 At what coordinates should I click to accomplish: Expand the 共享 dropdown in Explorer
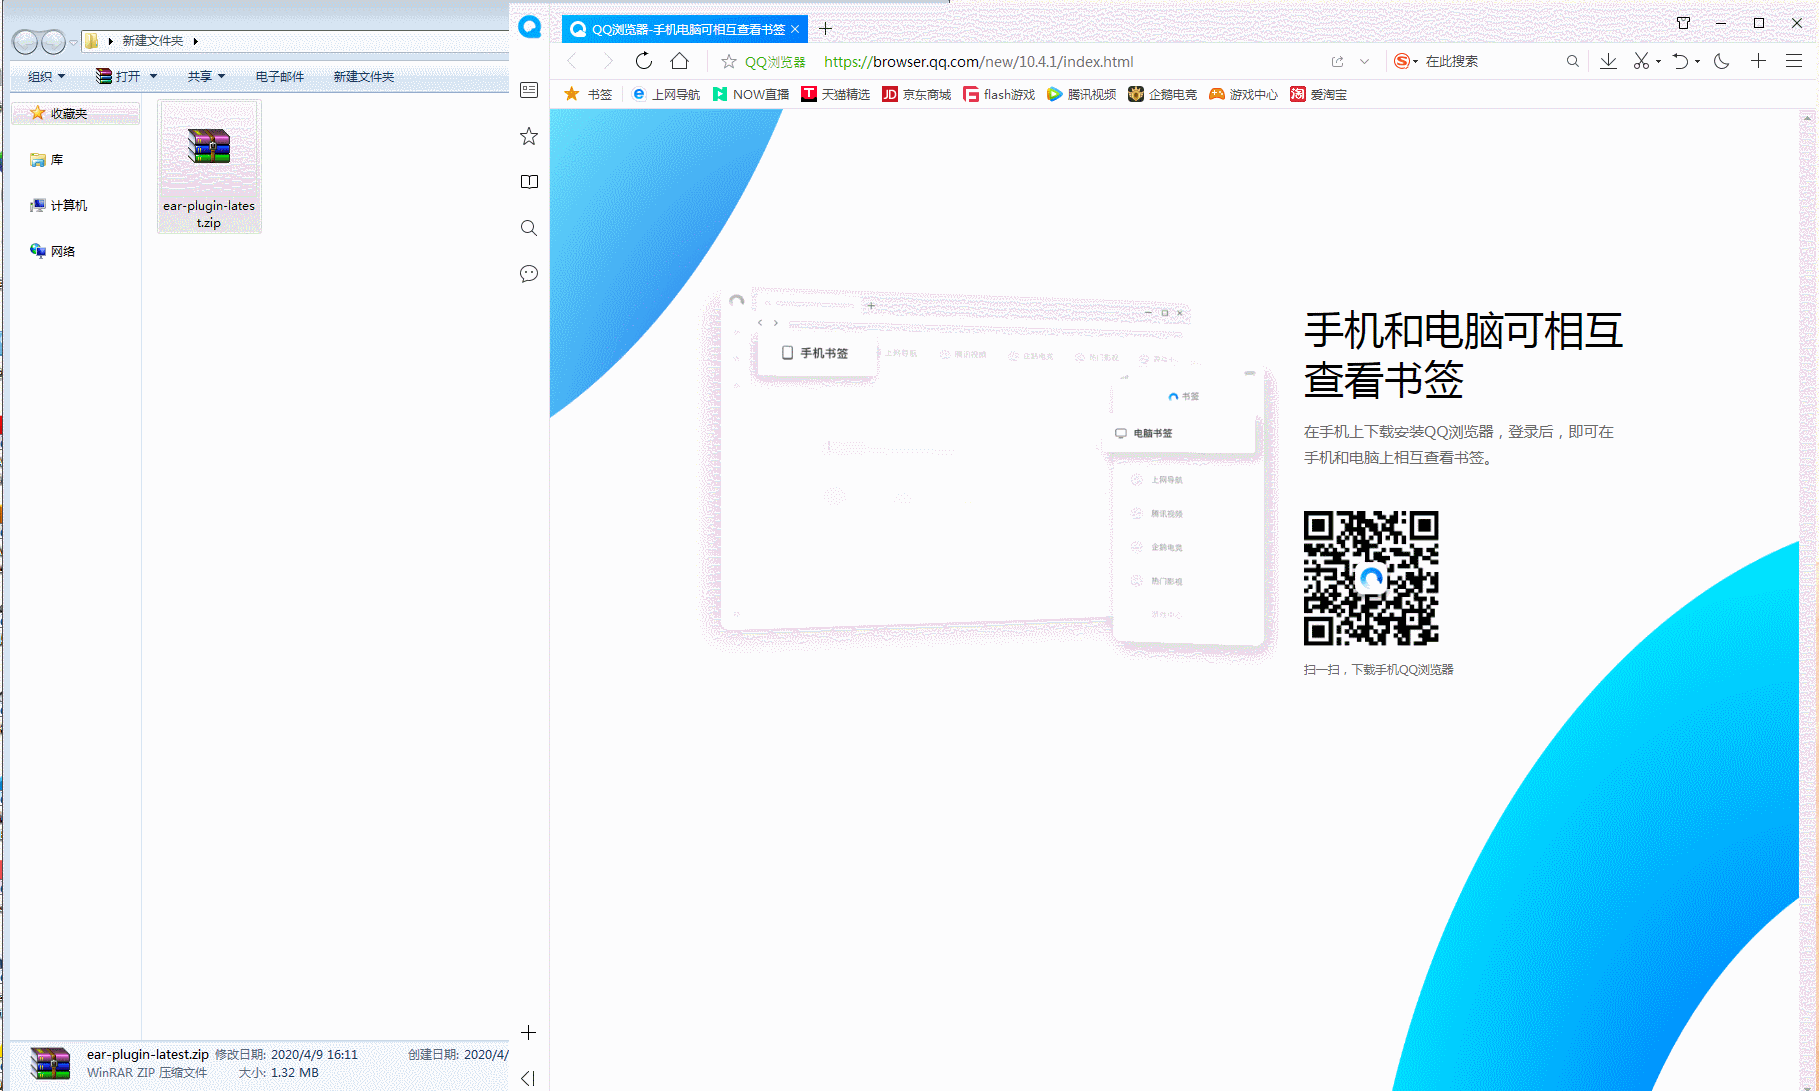point(206,76)
